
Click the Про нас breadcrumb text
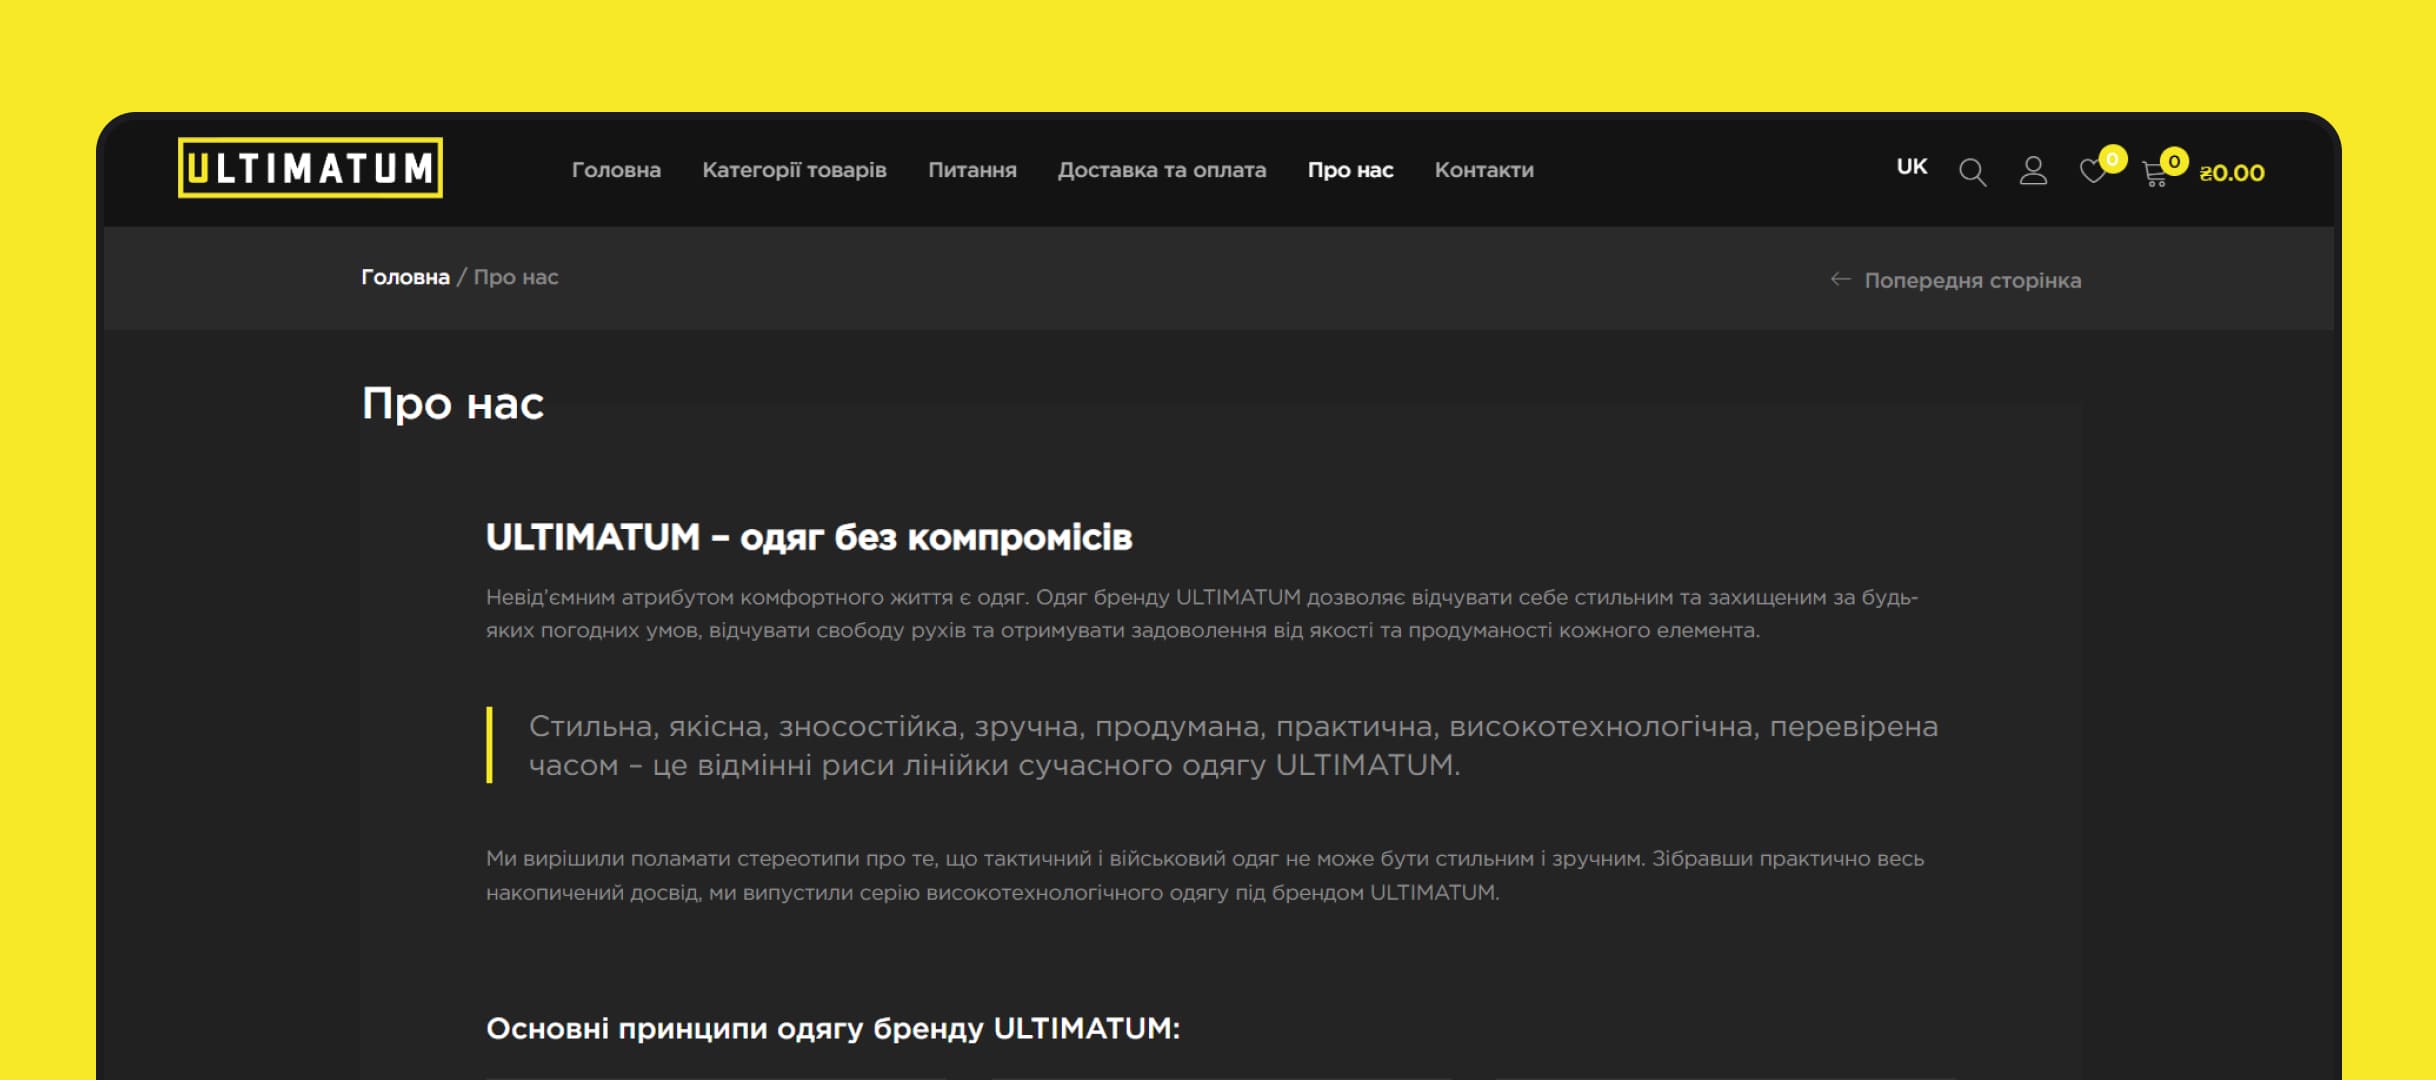point(516,277)
